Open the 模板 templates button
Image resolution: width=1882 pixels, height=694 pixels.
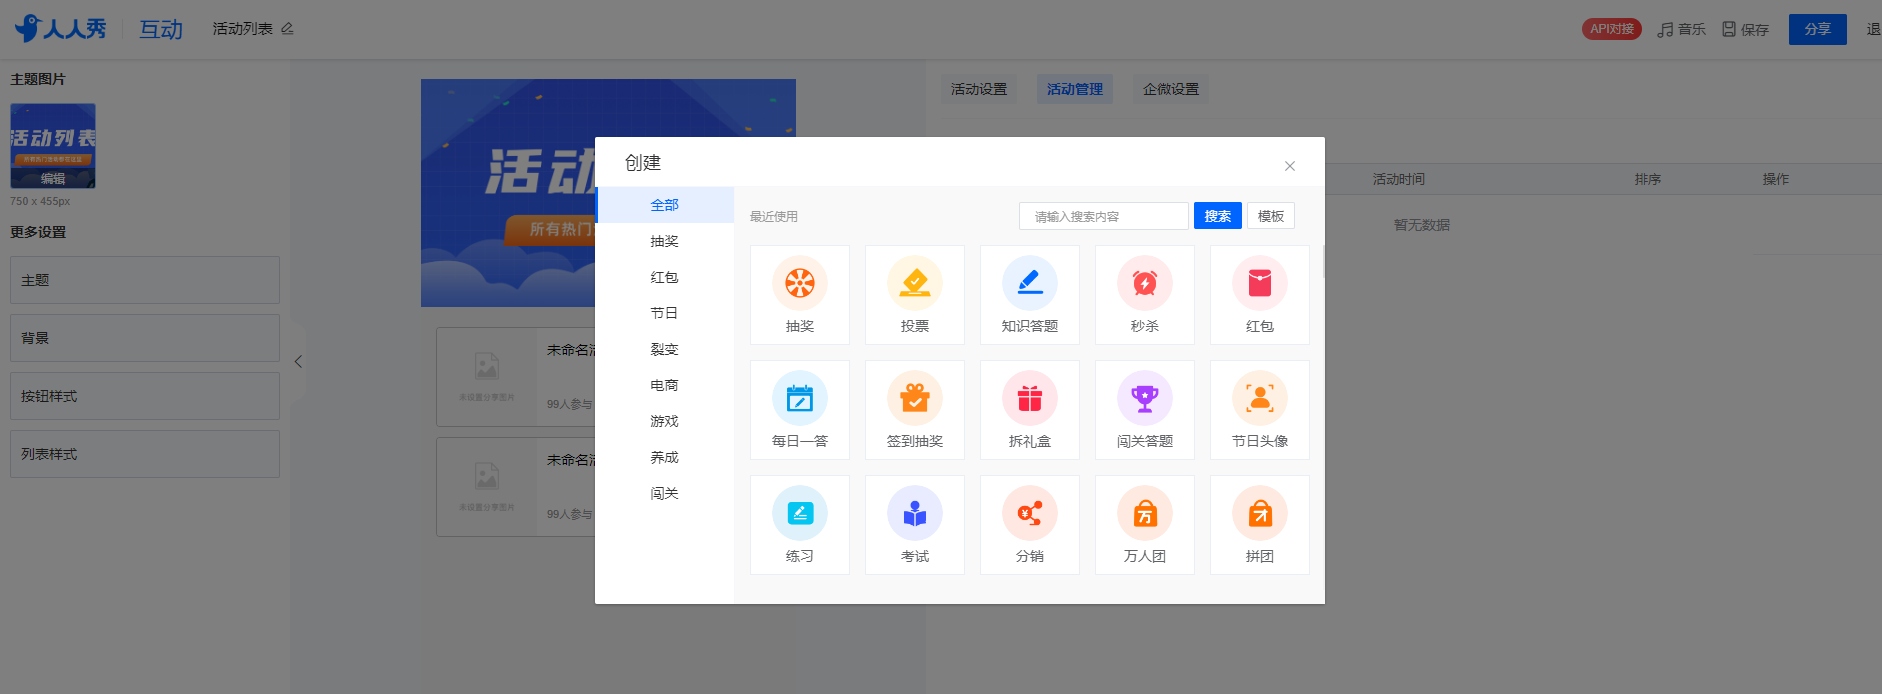click(1271, 216)
